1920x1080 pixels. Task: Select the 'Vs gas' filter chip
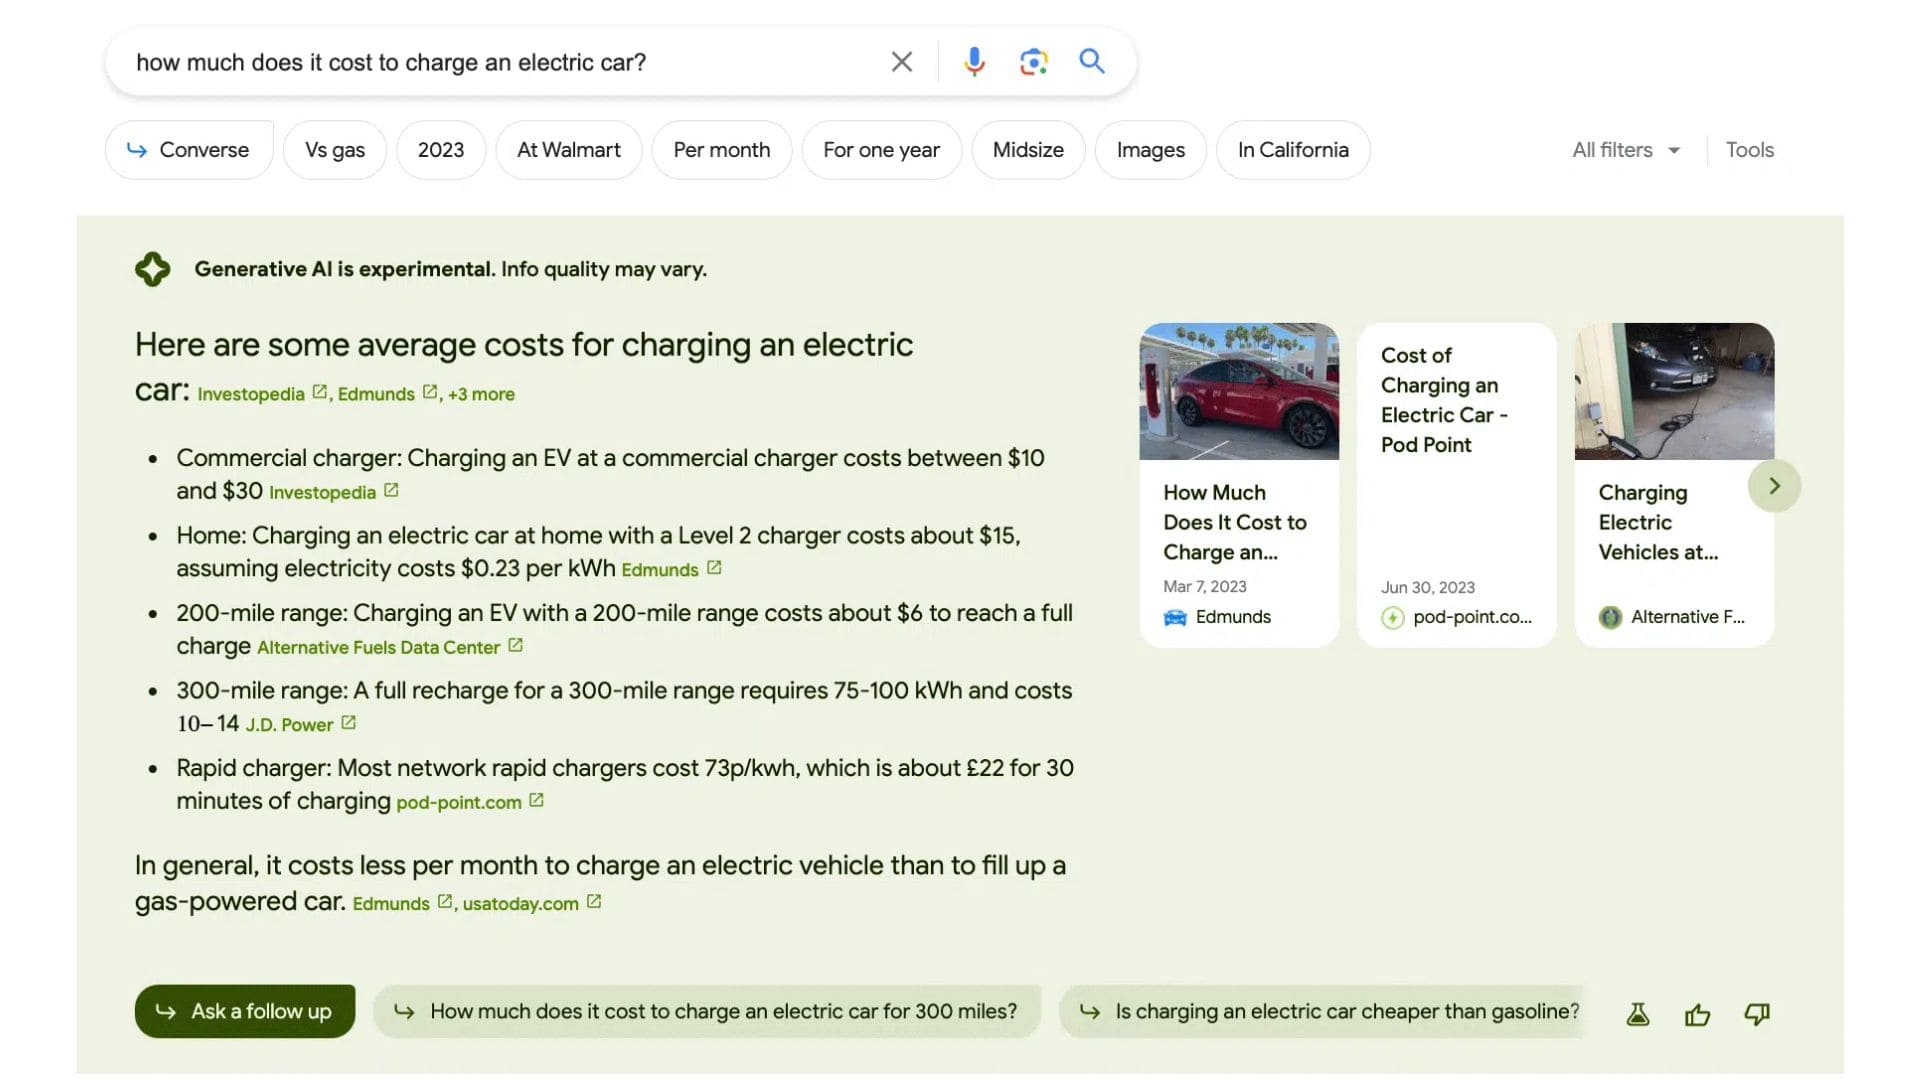click(335, 150)
